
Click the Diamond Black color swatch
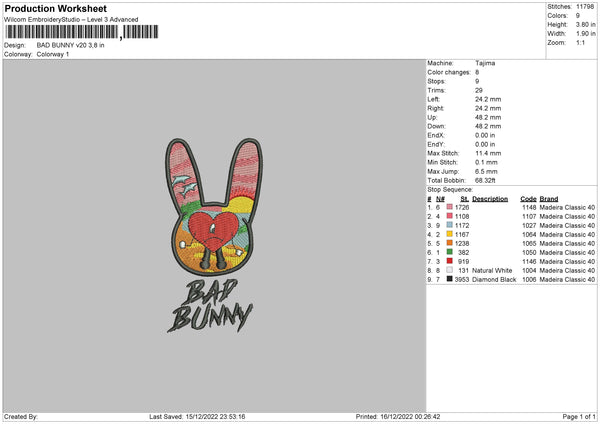click(x=450, y=279)
